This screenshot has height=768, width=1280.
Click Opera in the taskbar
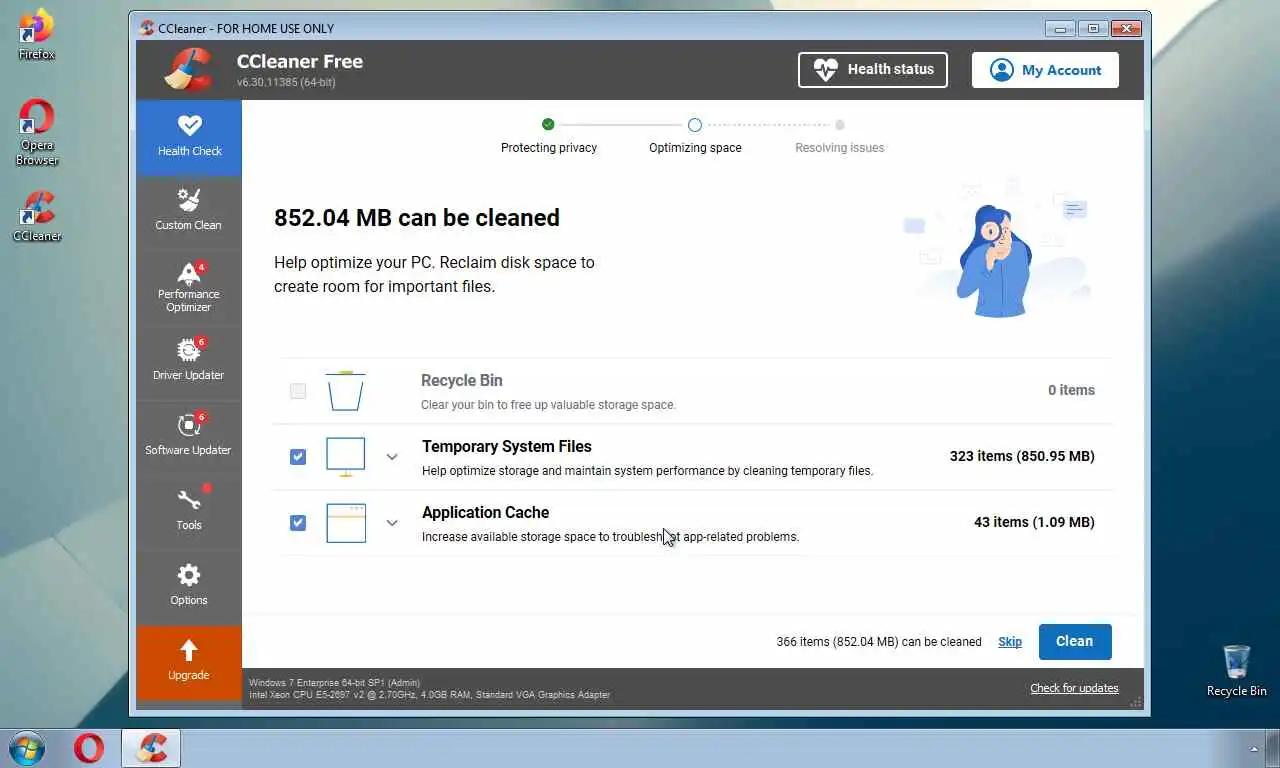[x=89, y=748]
